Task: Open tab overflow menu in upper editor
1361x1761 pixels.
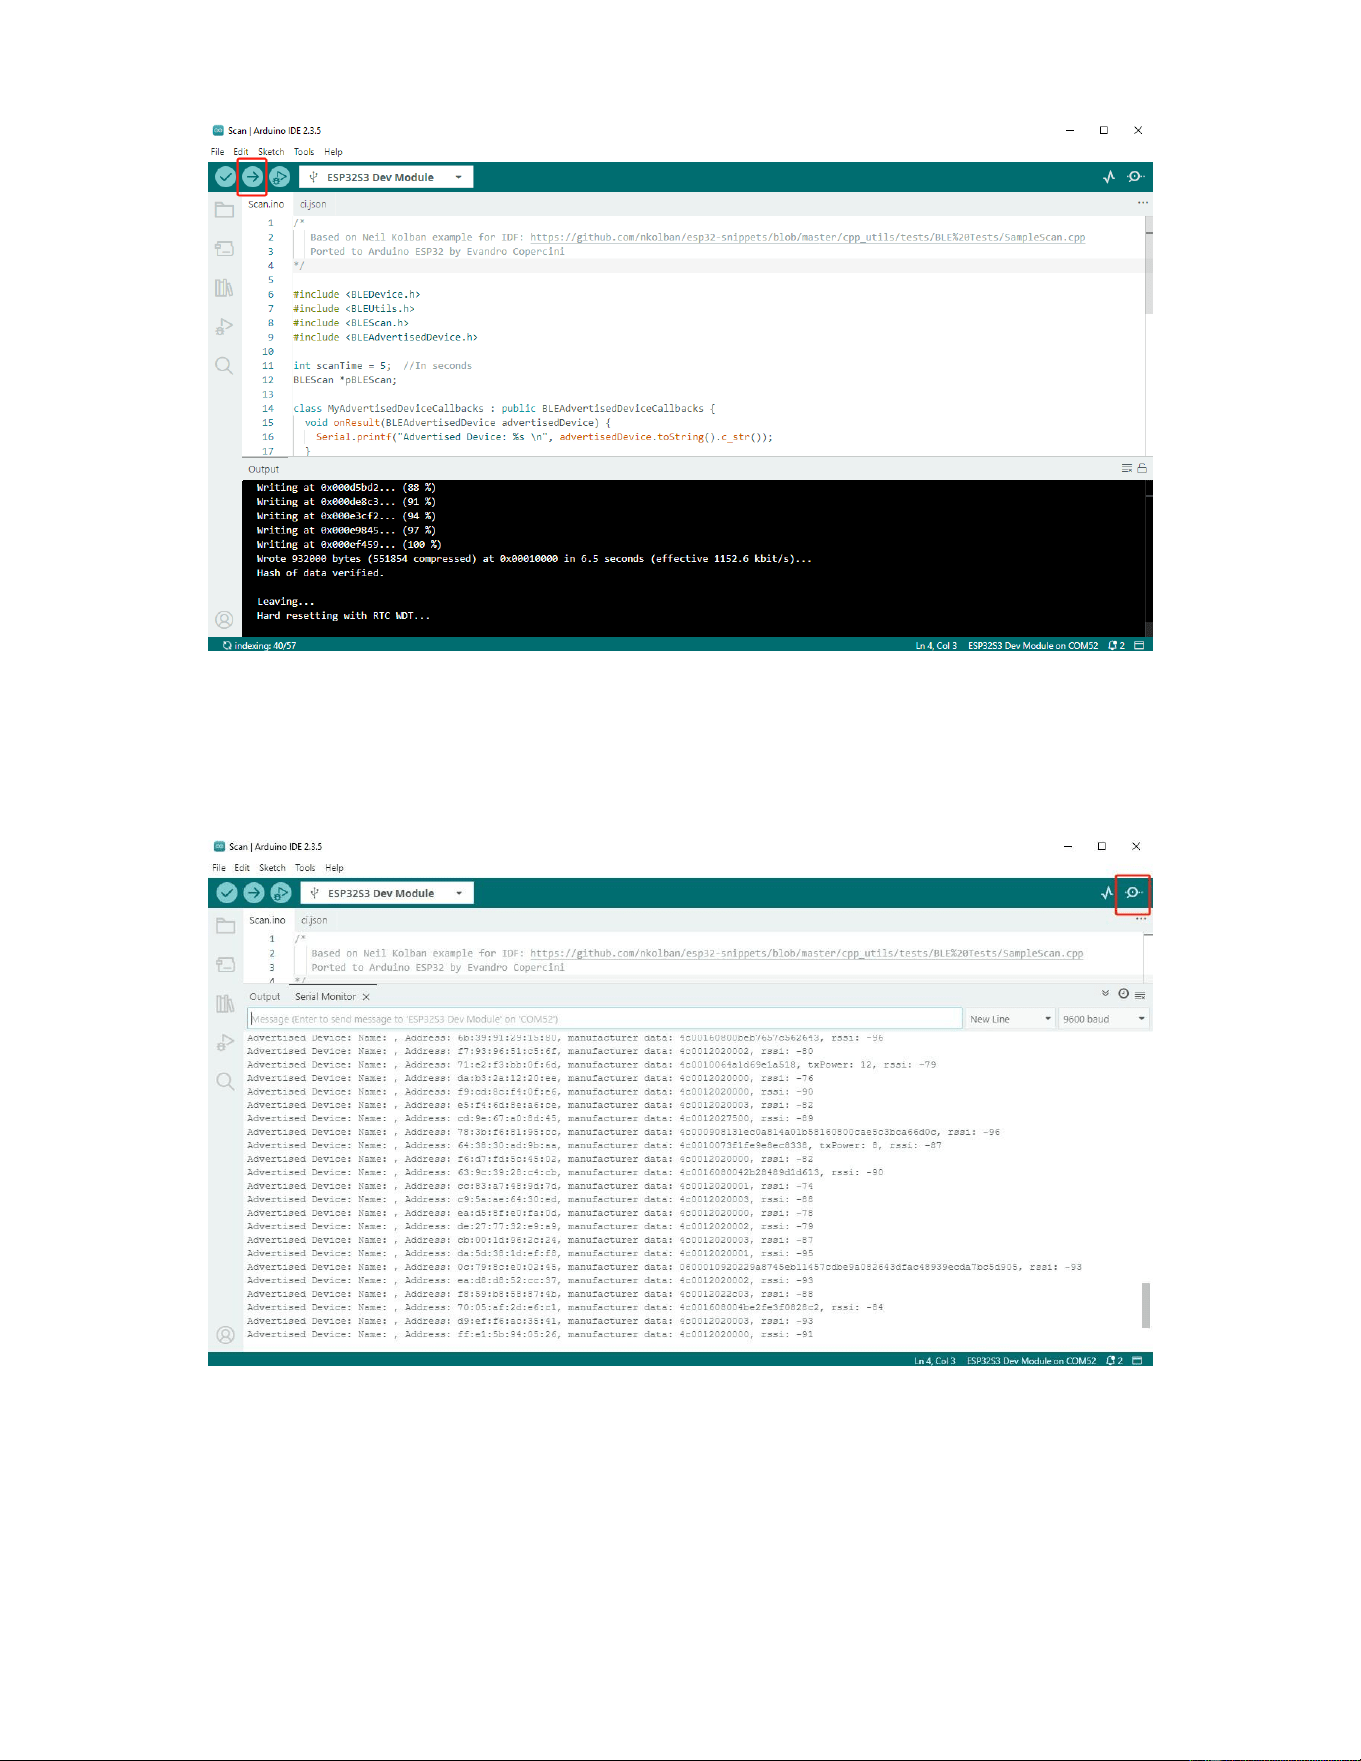Action: click(x=1142, y=203)
